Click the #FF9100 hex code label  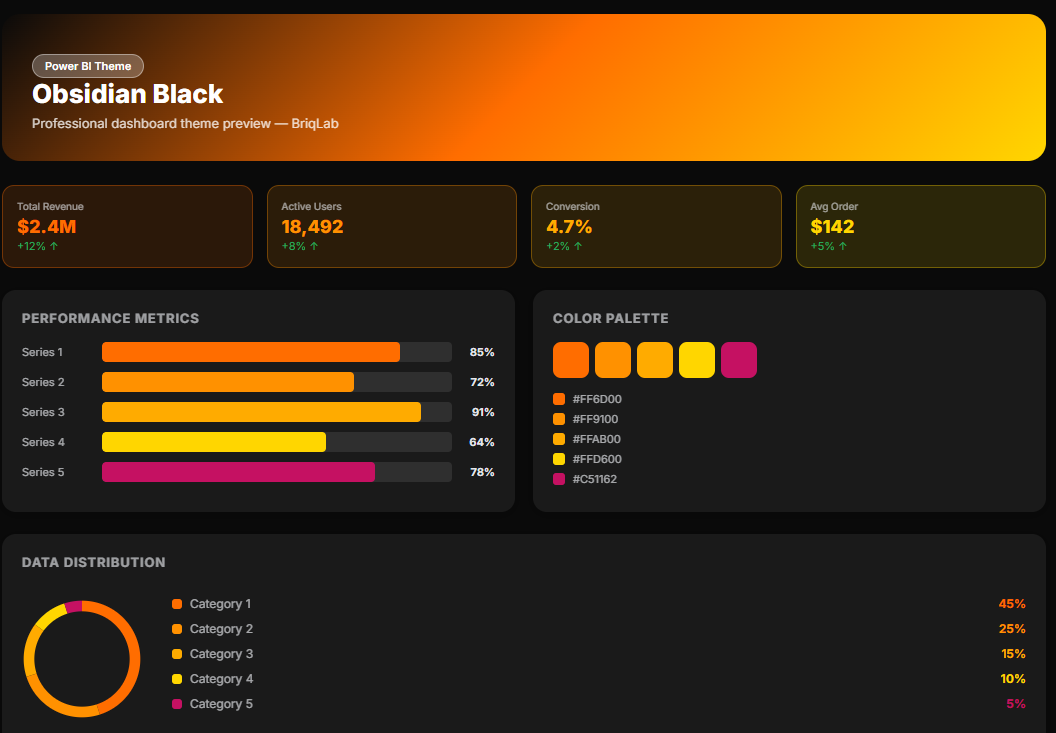click(595, 419)
